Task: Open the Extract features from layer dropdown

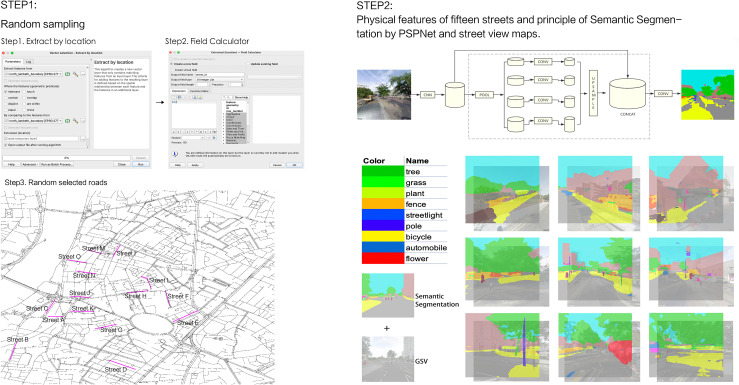Action: tap(33, 74)
